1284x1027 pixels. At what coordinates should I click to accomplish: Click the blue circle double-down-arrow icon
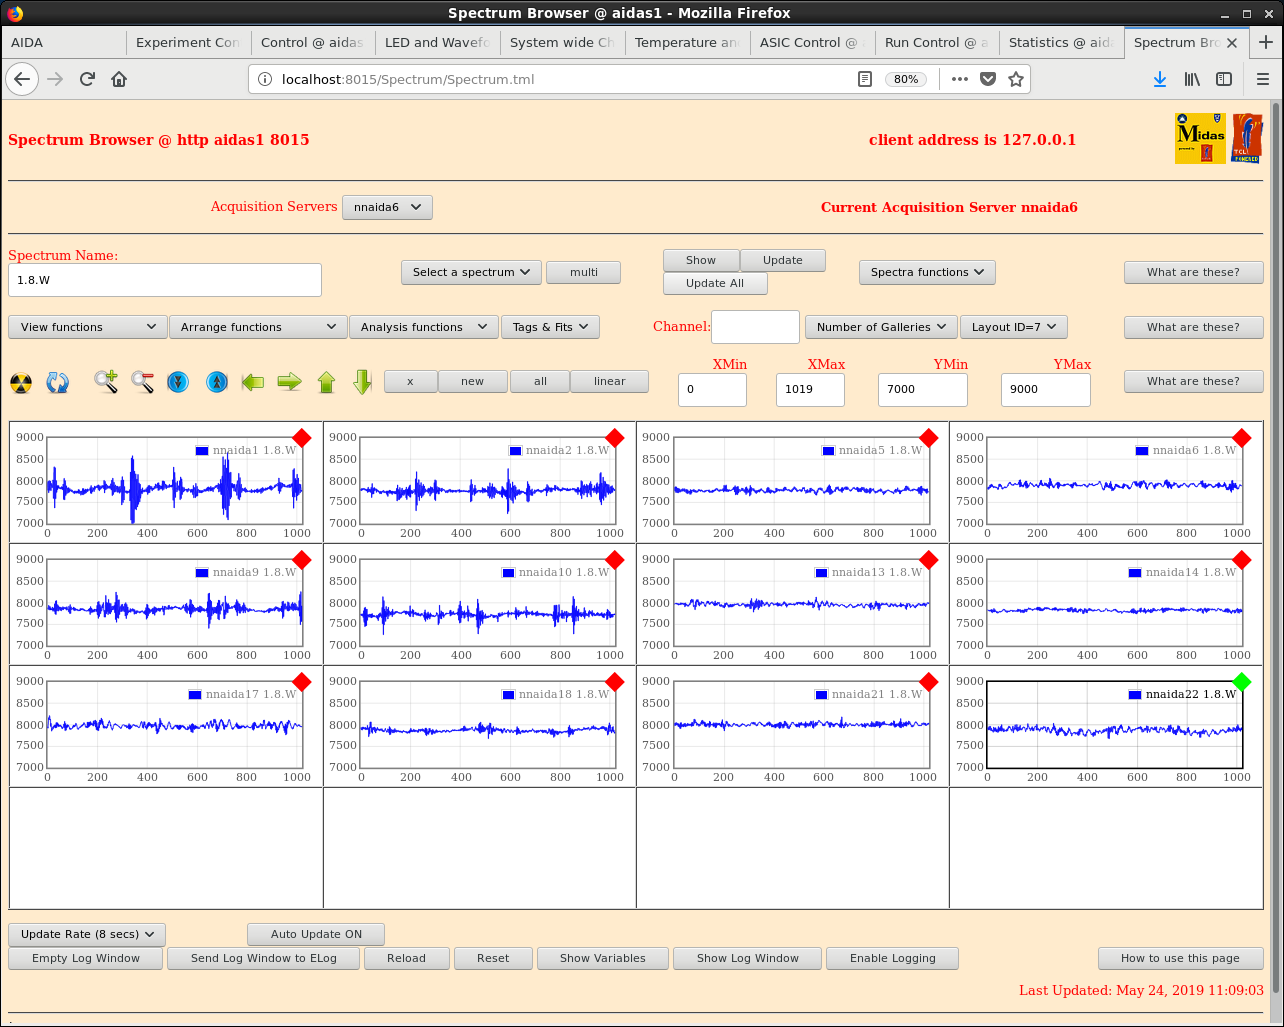pyautogui.click(x=178, y=382)
